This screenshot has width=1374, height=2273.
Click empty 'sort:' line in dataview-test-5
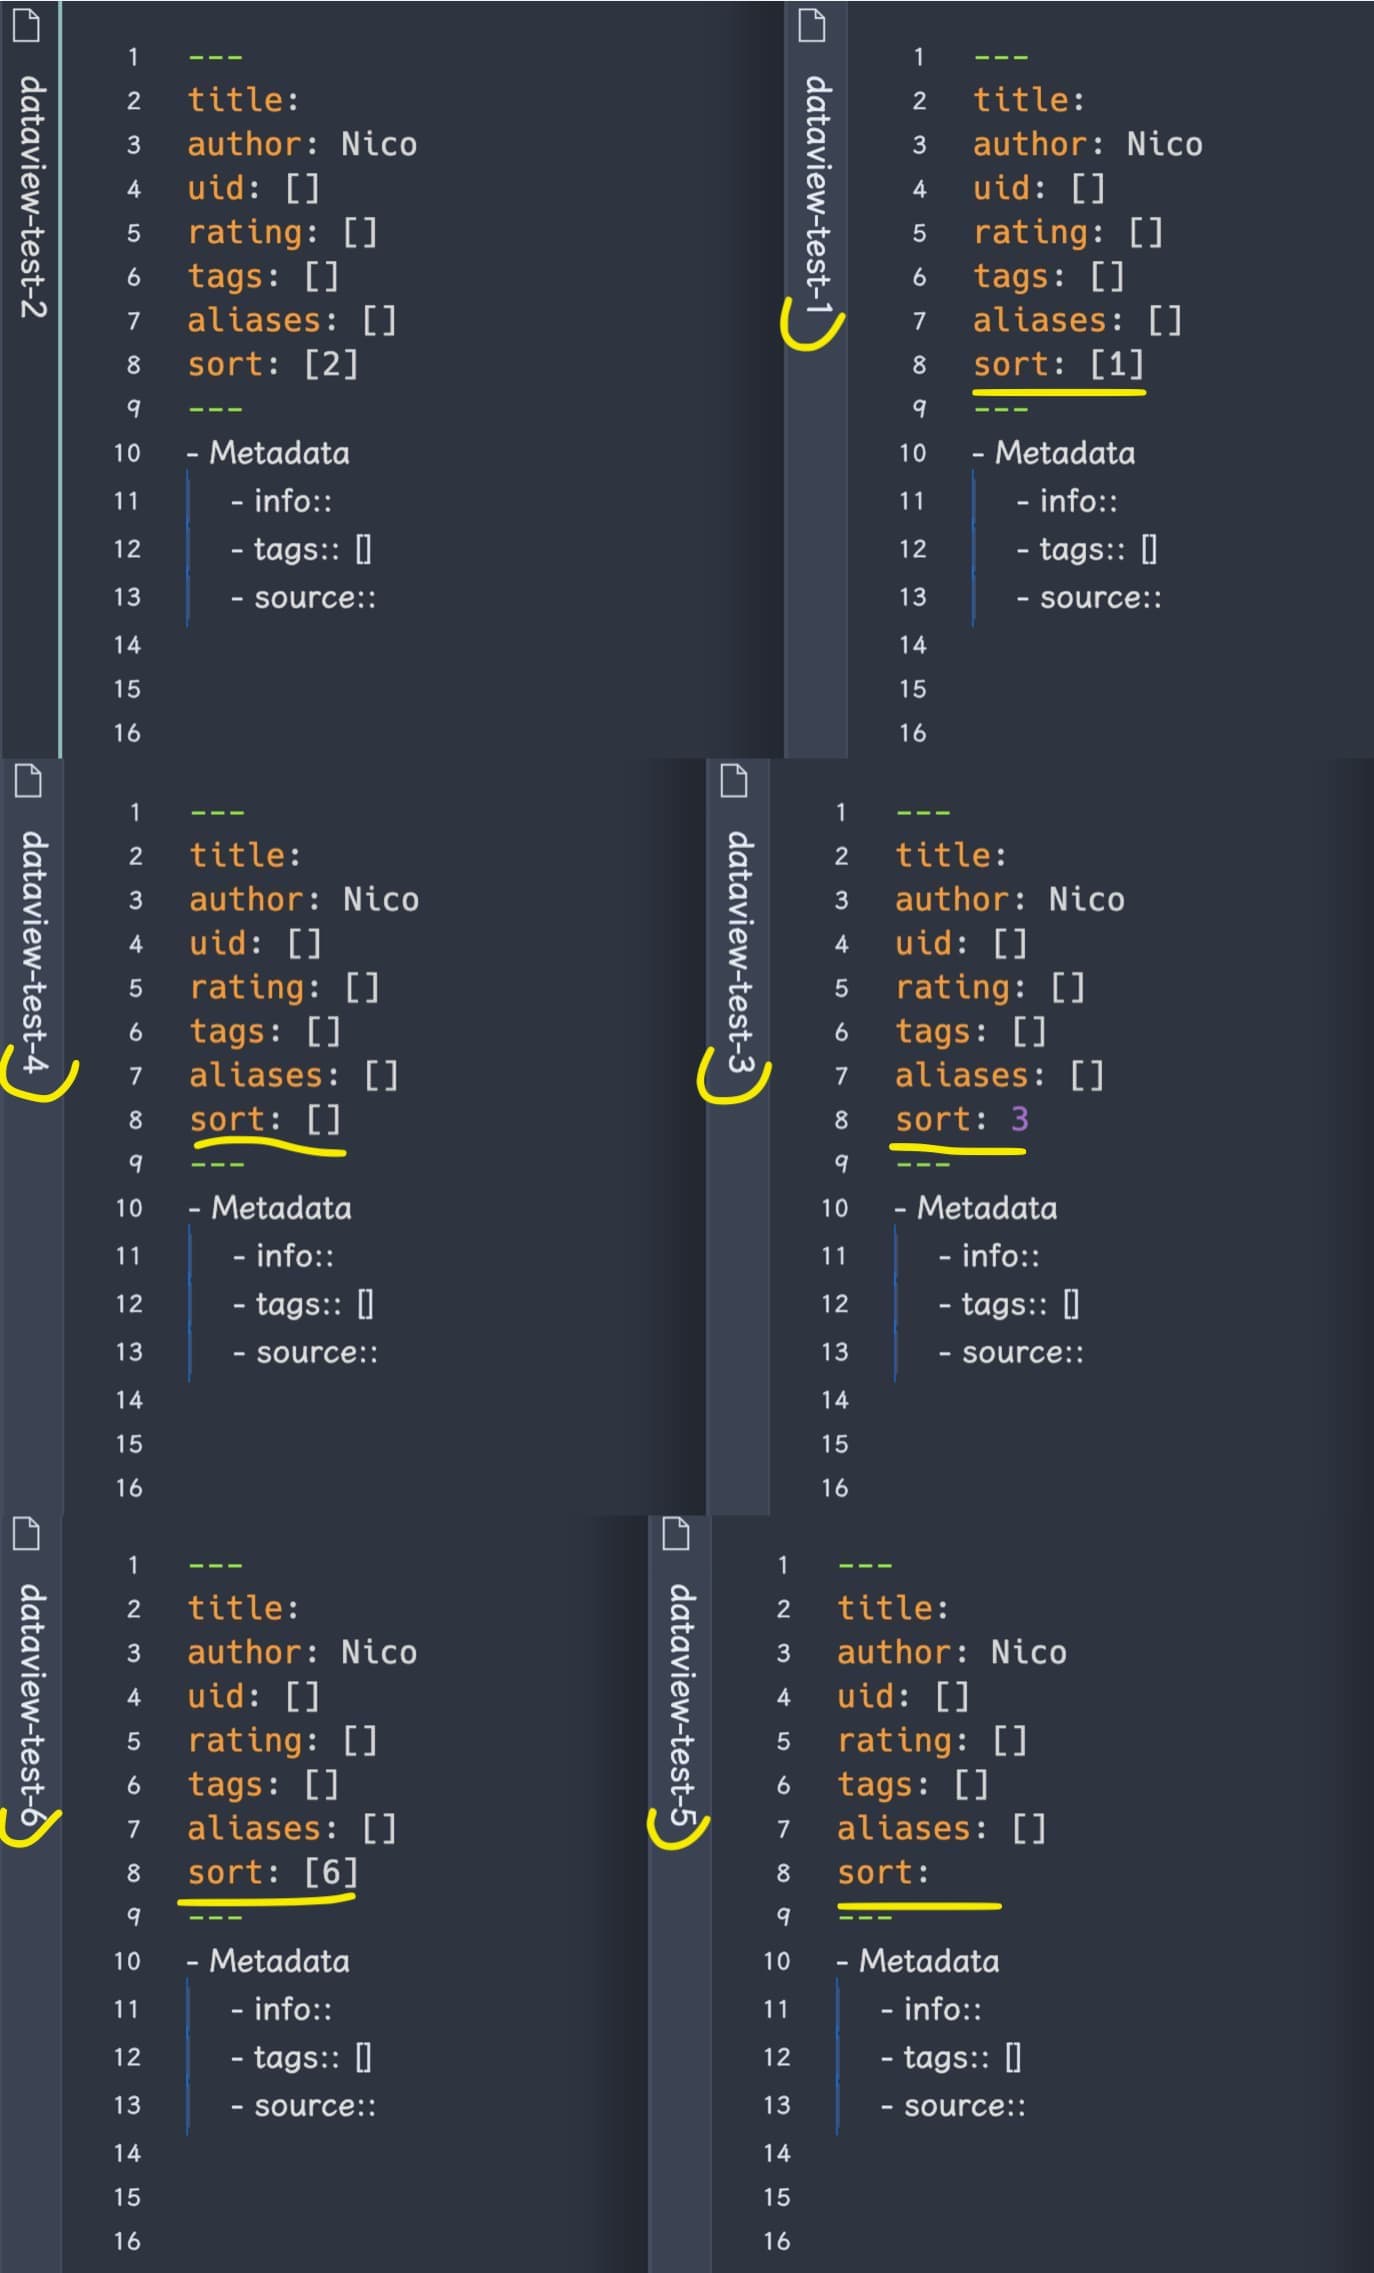(x=884, y=1872)
